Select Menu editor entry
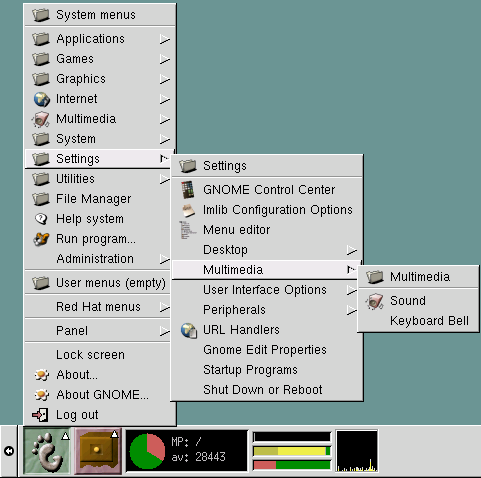This screenshot has width=481, height=478. (267, 230)
